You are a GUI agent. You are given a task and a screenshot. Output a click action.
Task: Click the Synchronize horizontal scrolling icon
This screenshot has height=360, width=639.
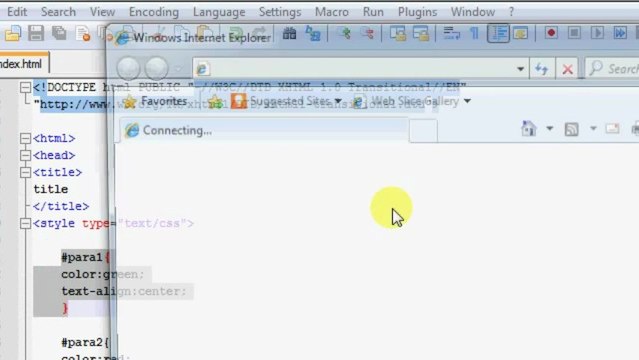[421, 33]
